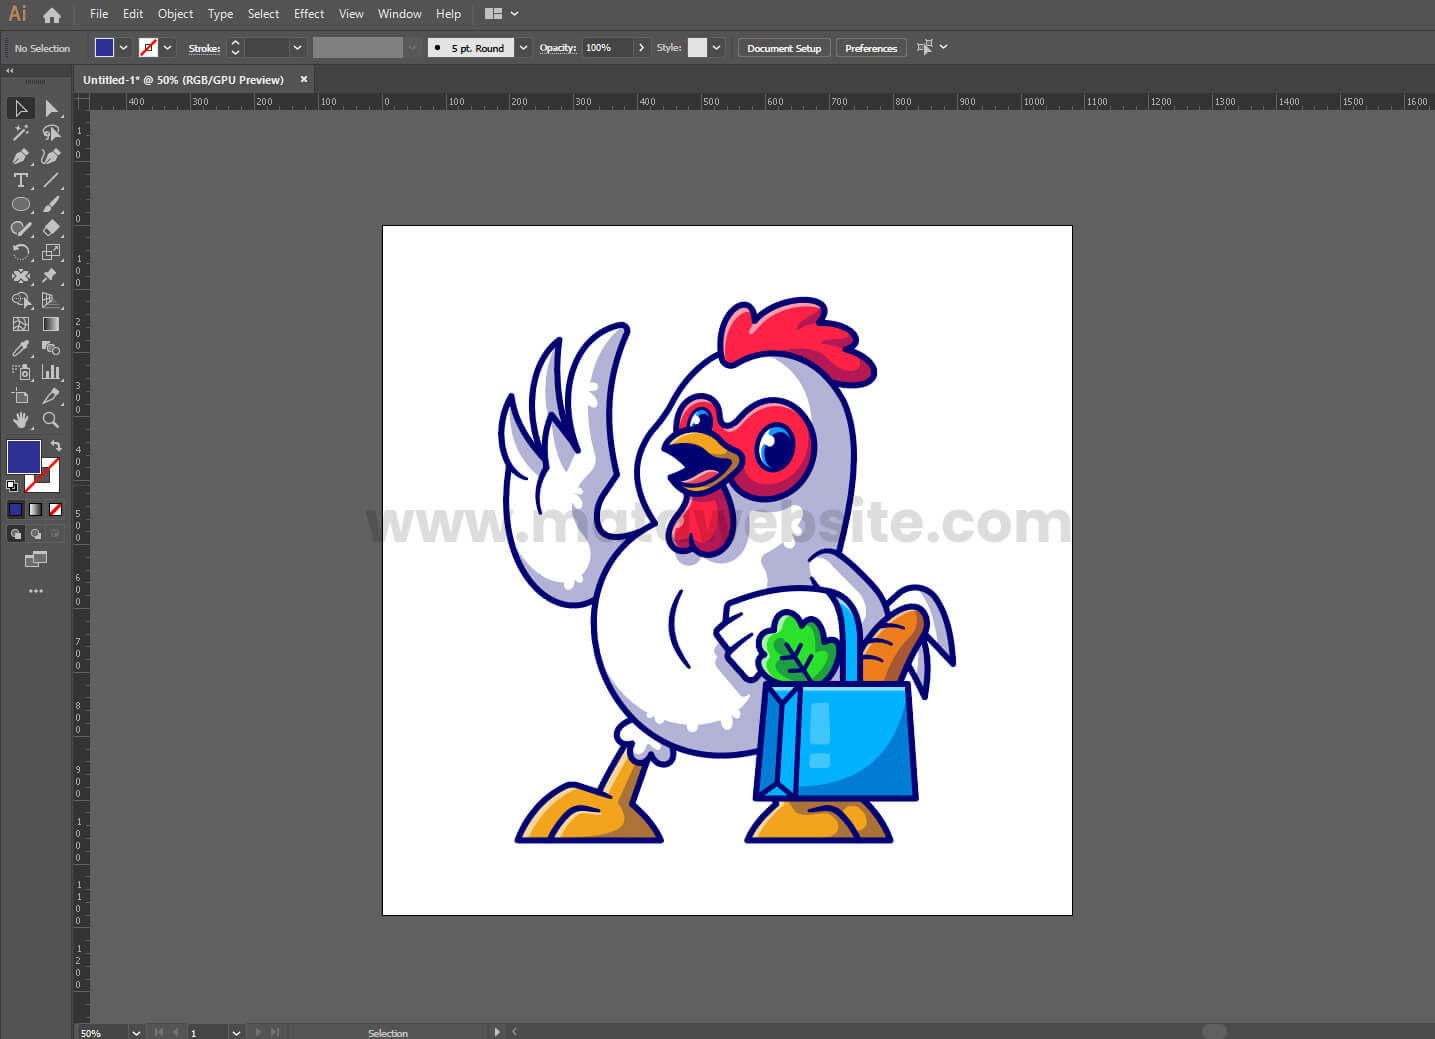Select the Pen tool
1435x1039 pixels.
tap(20, 156)
